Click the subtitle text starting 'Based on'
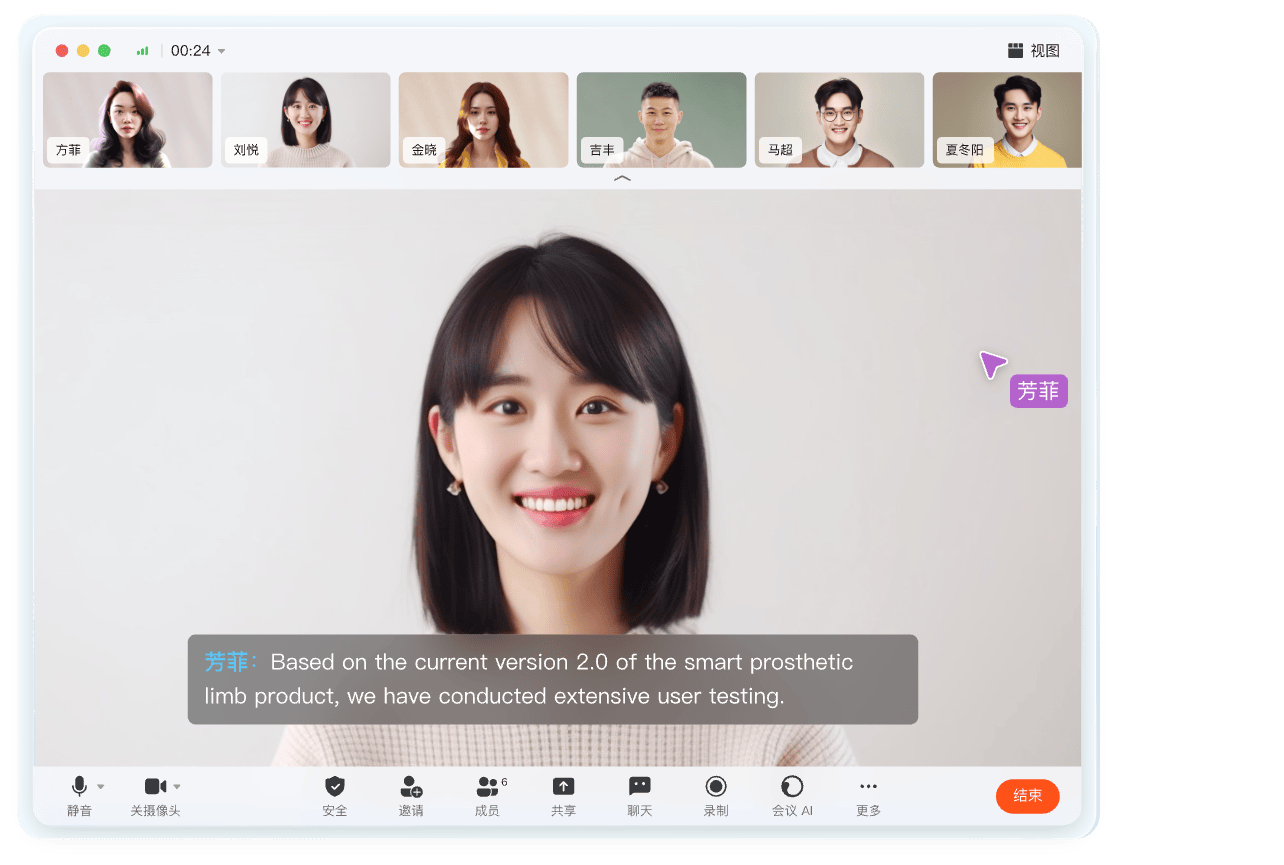 pyautogui.click(x=528, y=679)
